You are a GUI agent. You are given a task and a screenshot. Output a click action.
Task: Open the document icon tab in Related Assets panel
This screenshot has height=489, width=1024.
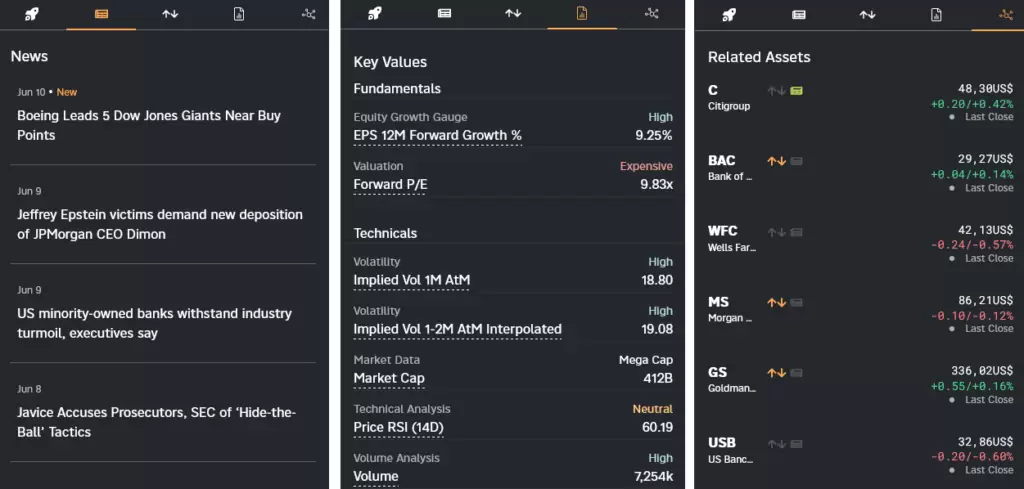(936, 14)
